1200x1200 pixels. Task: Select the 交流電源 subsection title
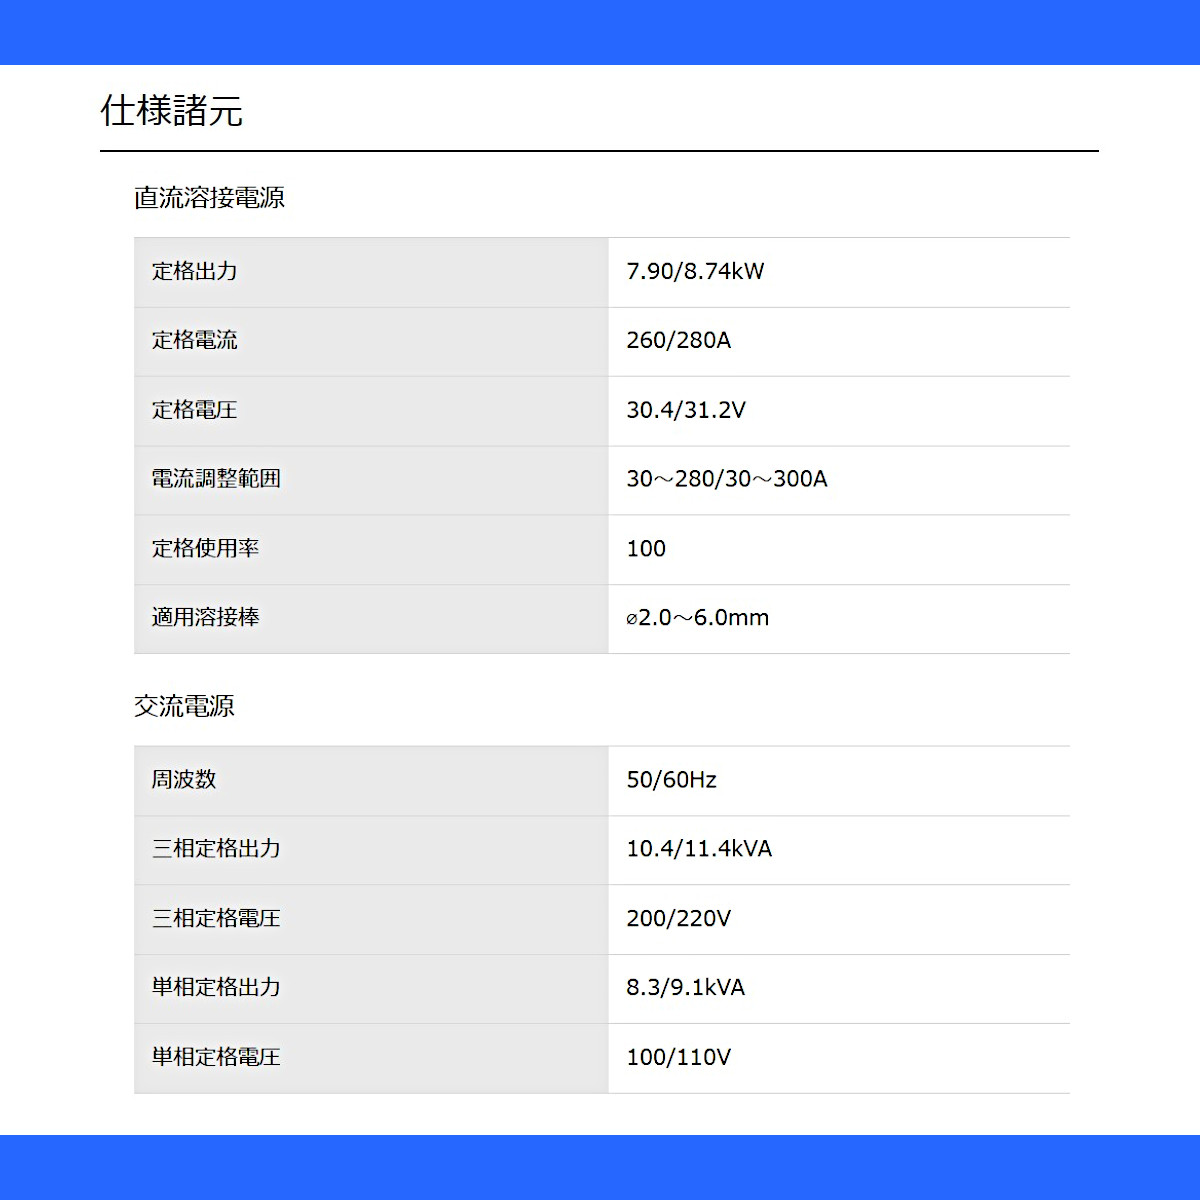[x=184, y=706]
